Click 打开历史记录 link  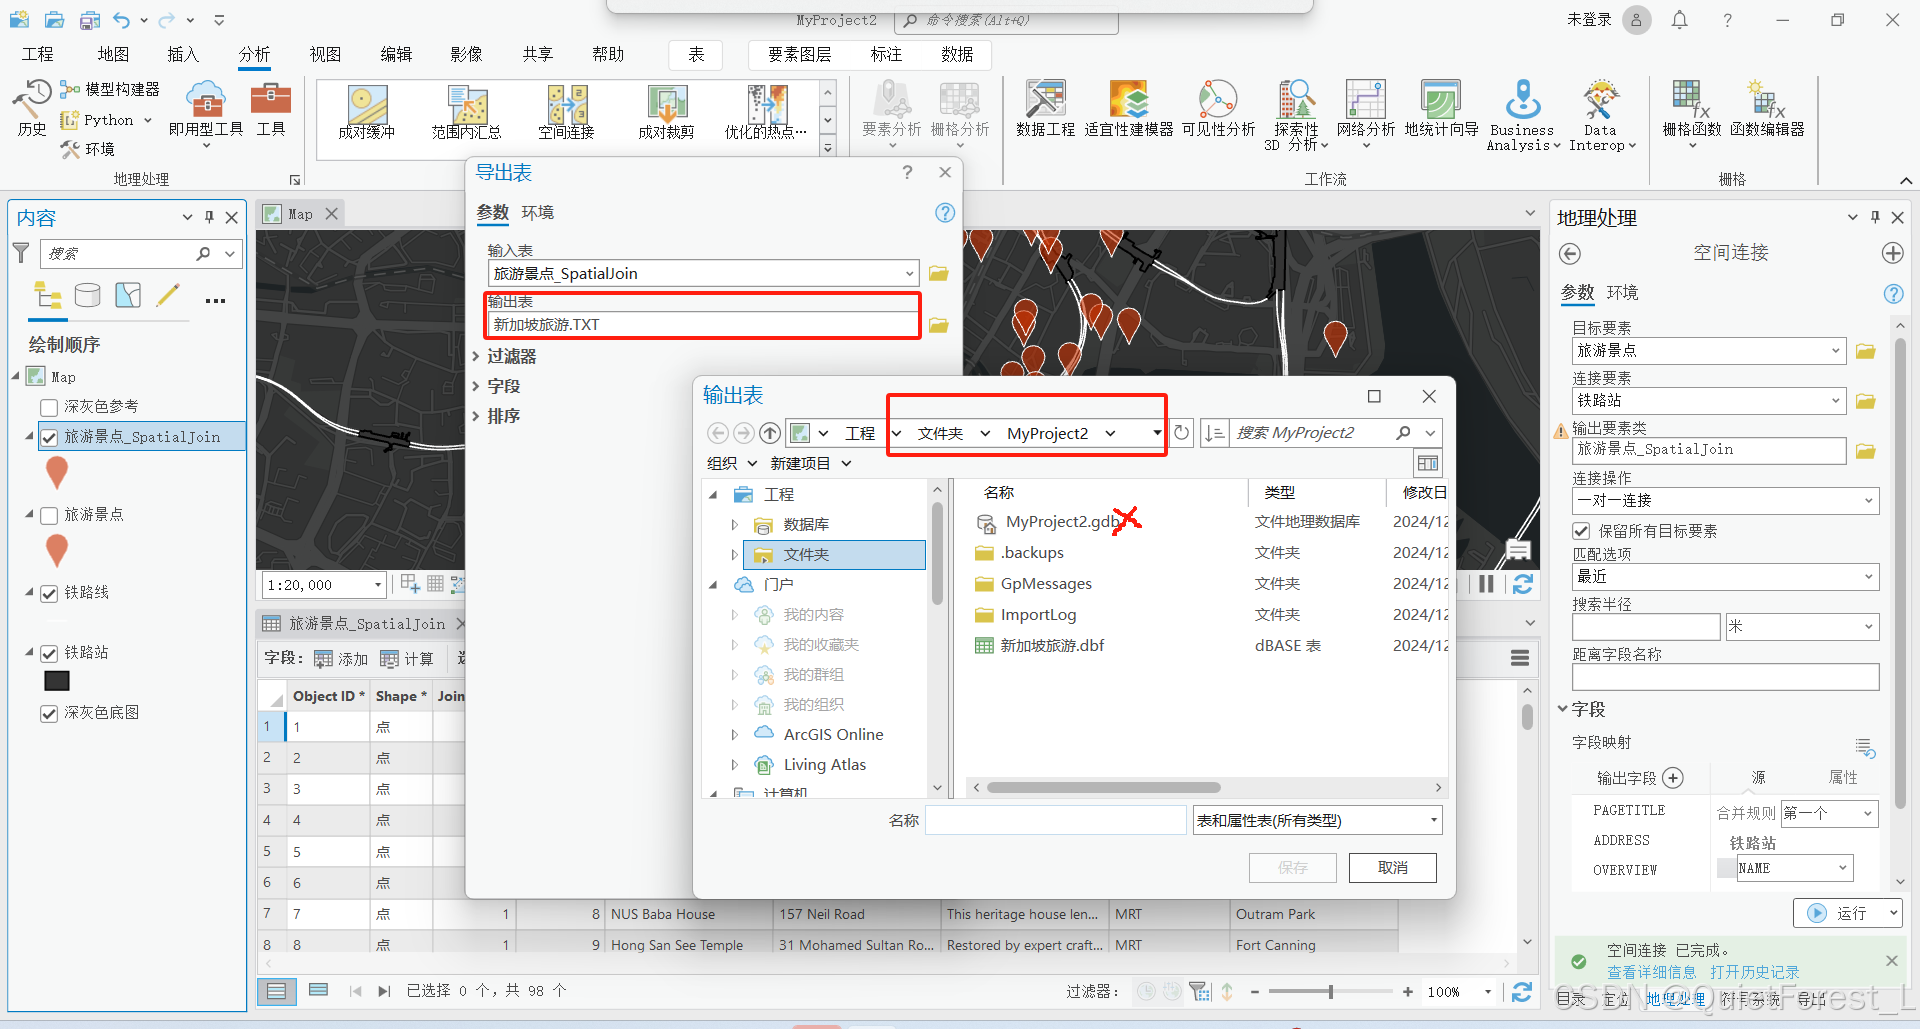1754,972
